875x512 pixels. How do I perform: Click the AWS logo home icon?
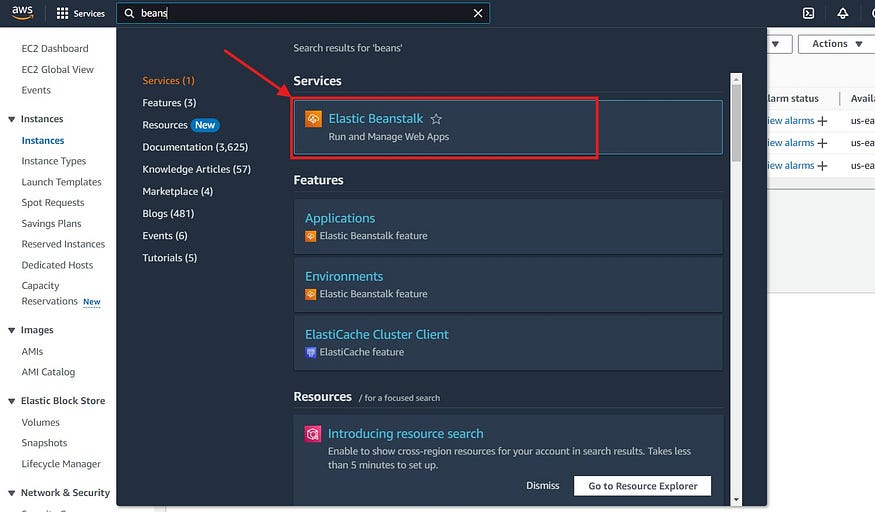22,13
